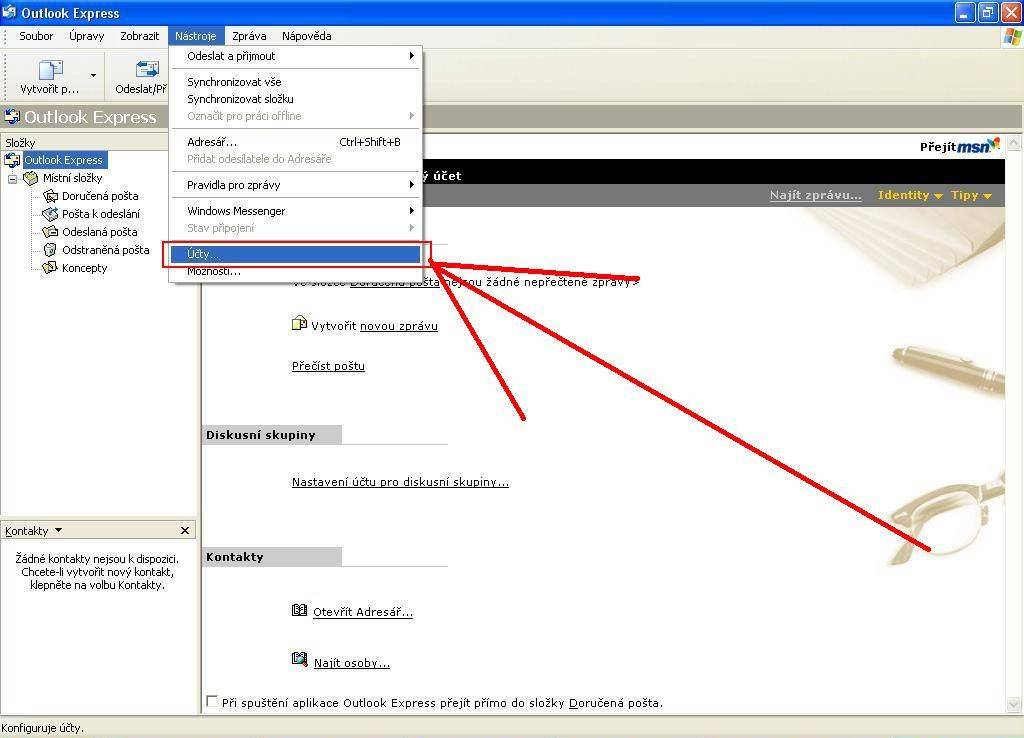Select Synchronizovat složku menu entry
This screenshot has height=738, width=1024.
pyautogui.click(x=295, y=99)
